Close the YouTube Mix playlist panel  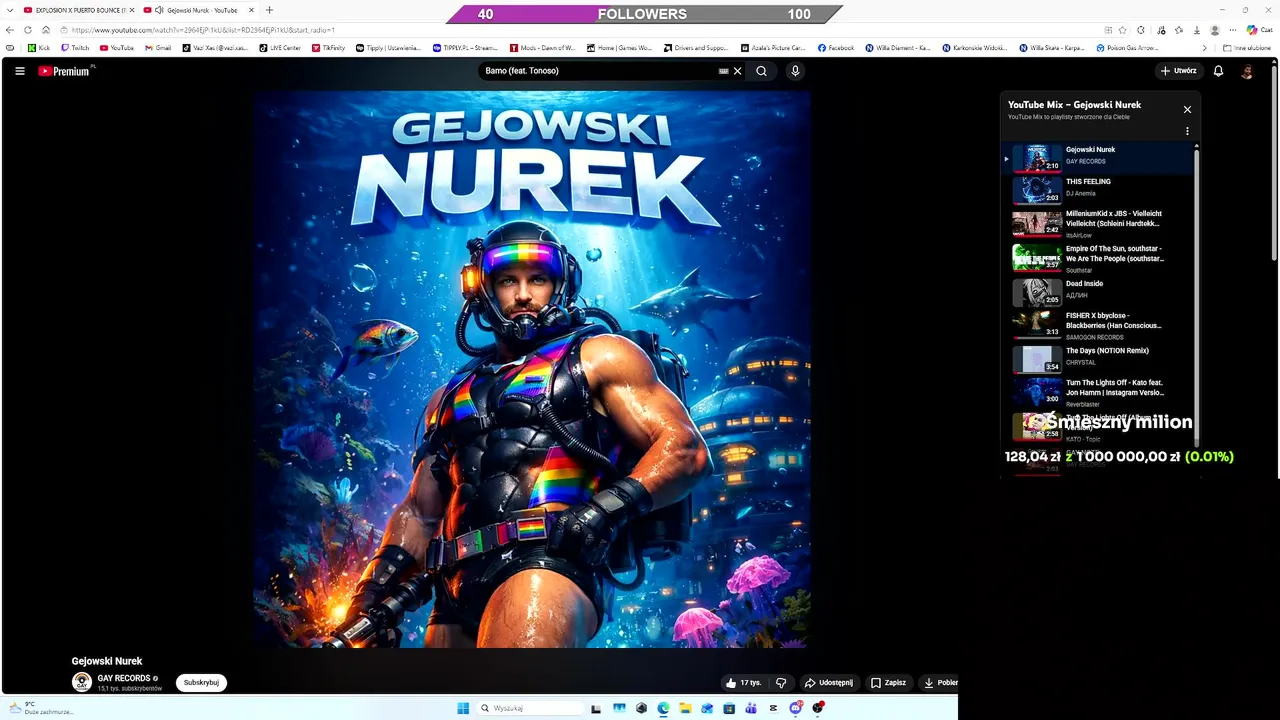1187,110
